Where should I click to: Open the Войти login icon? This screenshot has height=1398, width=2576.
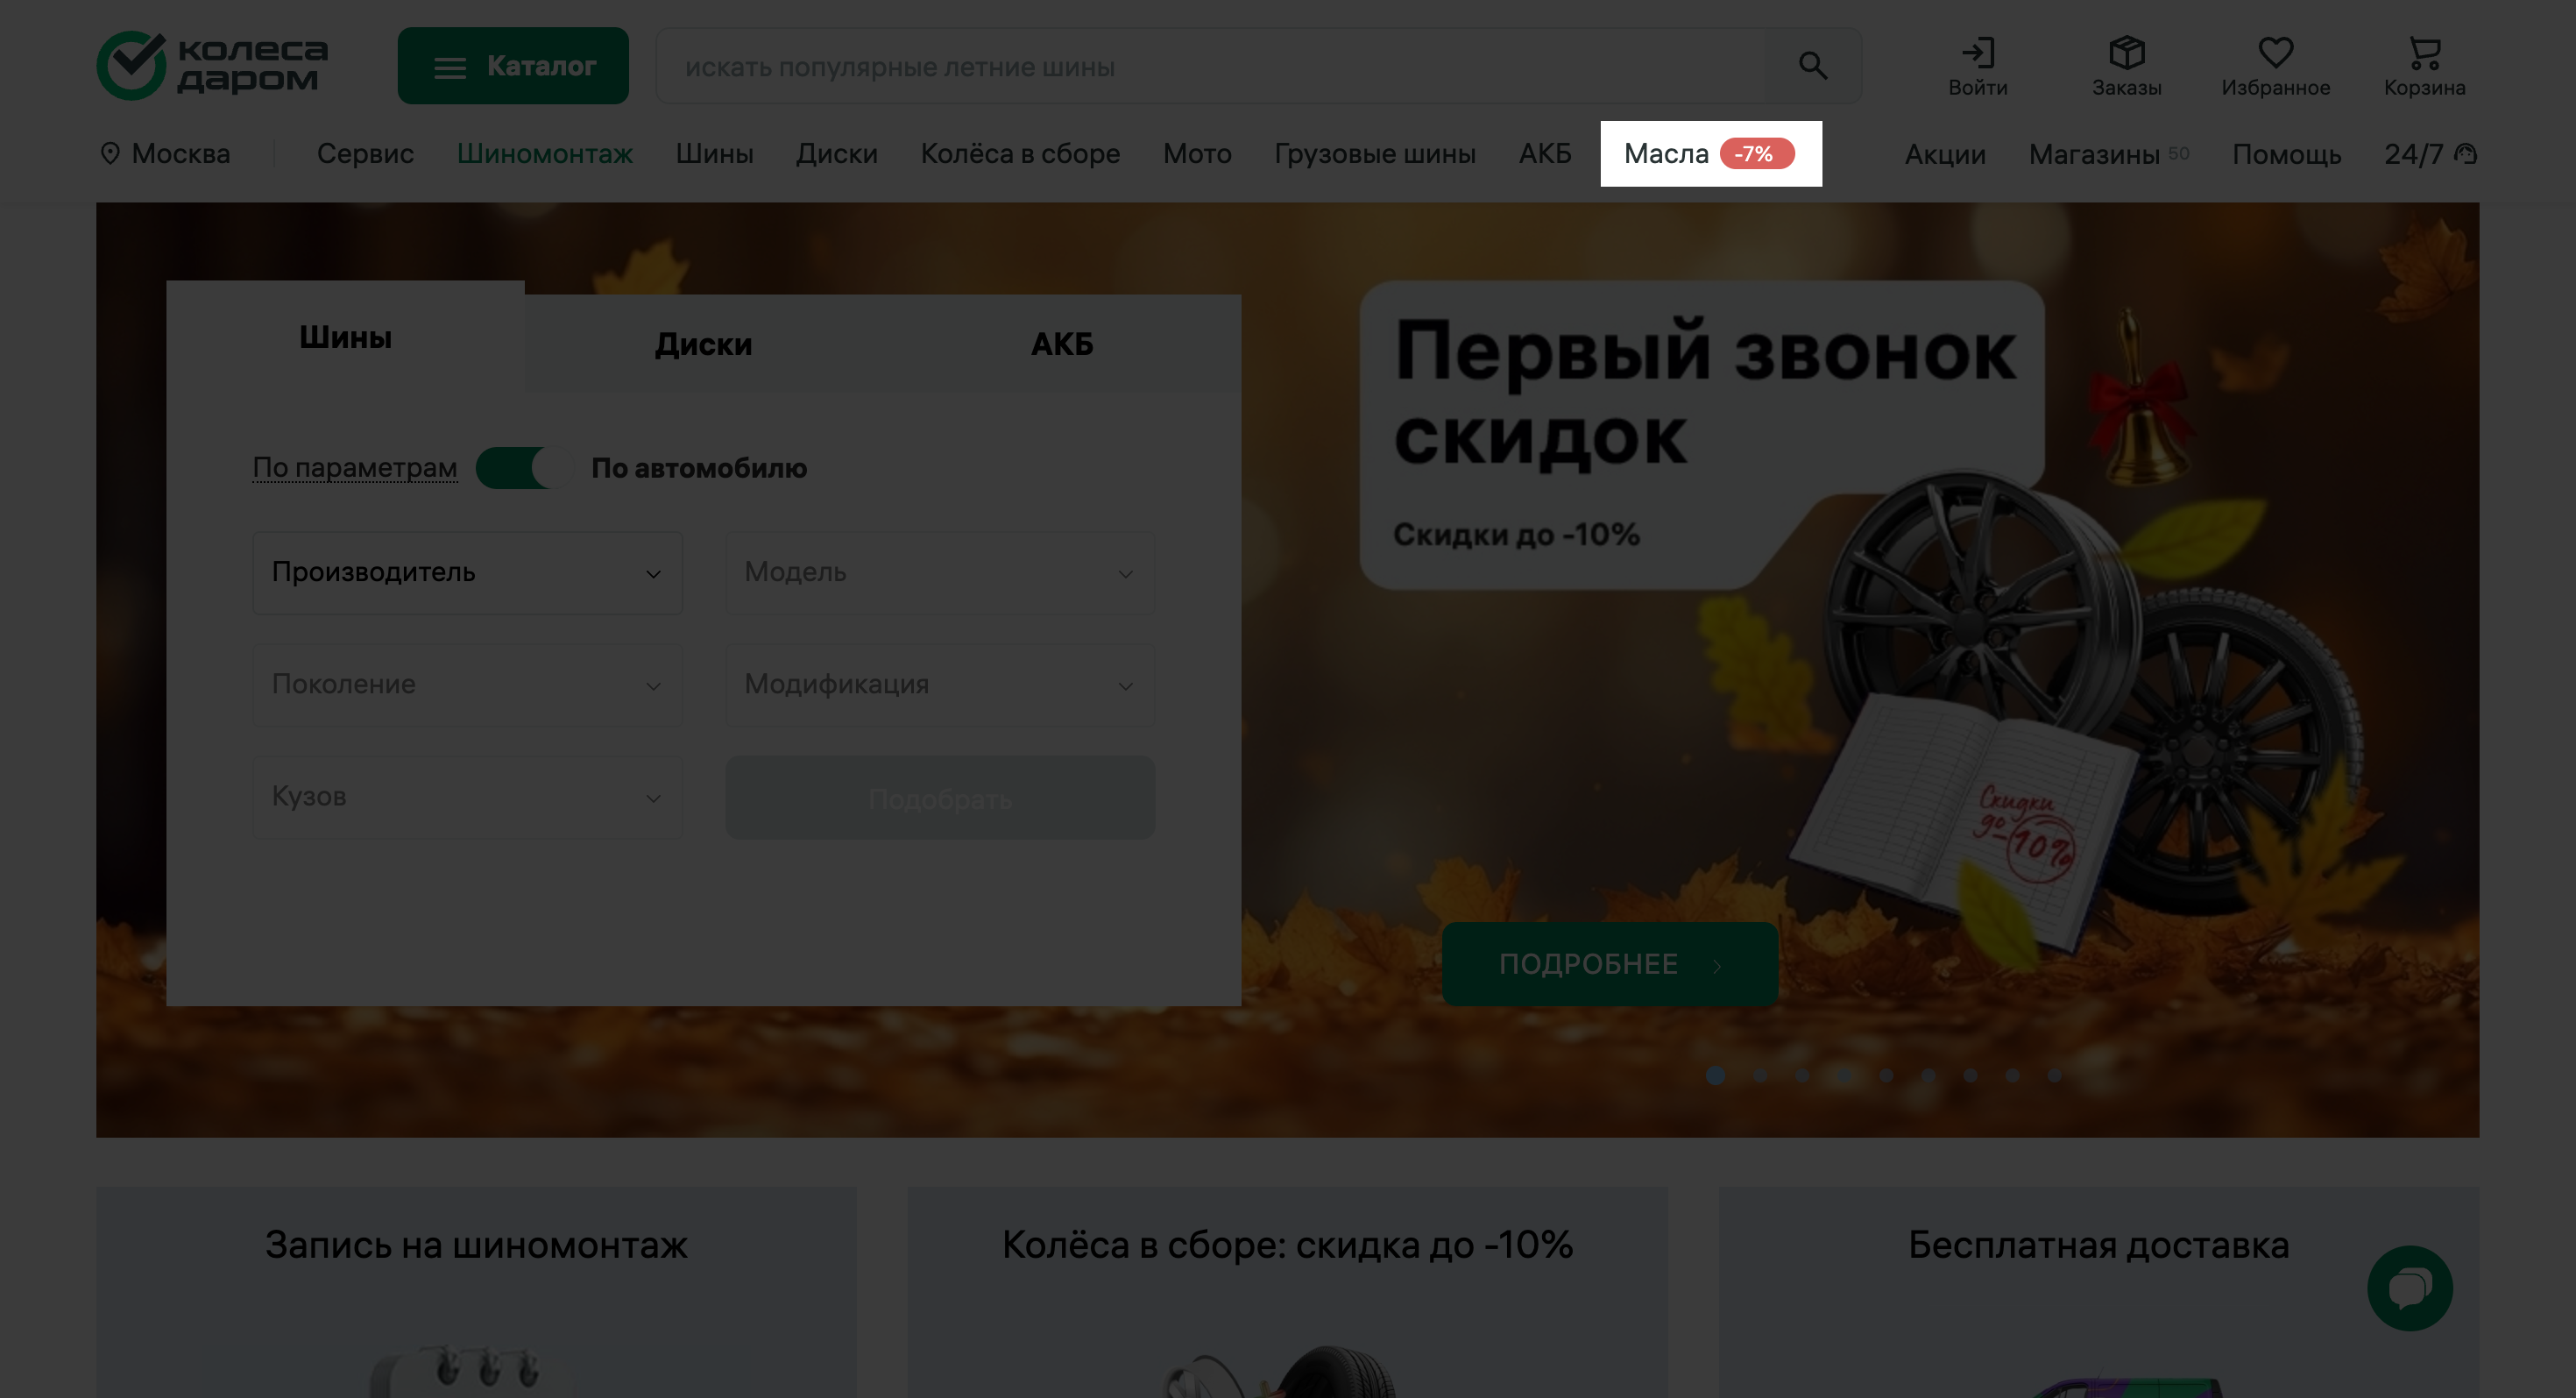1977,53
